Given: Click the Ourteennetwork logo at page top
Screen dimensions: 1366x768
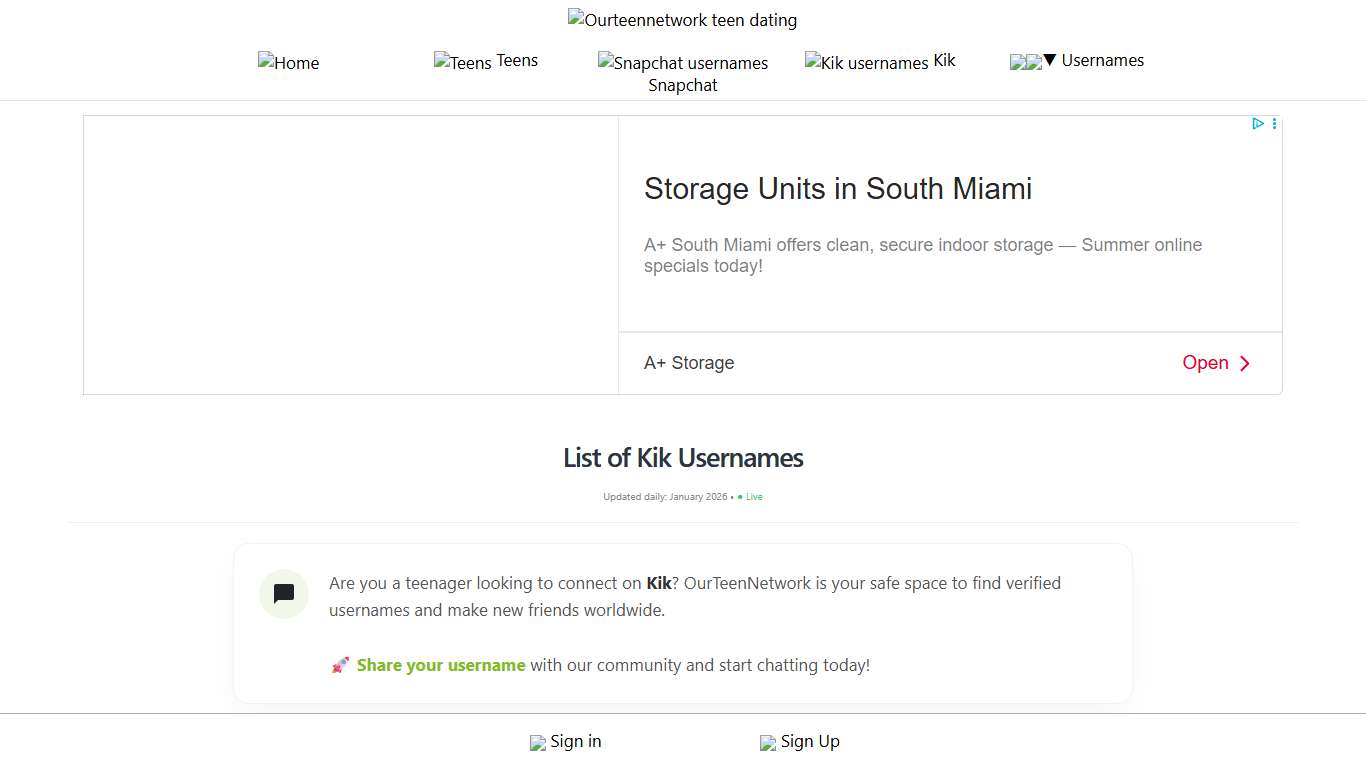Looking at the screenshot, I should click(x=682, y=18).
